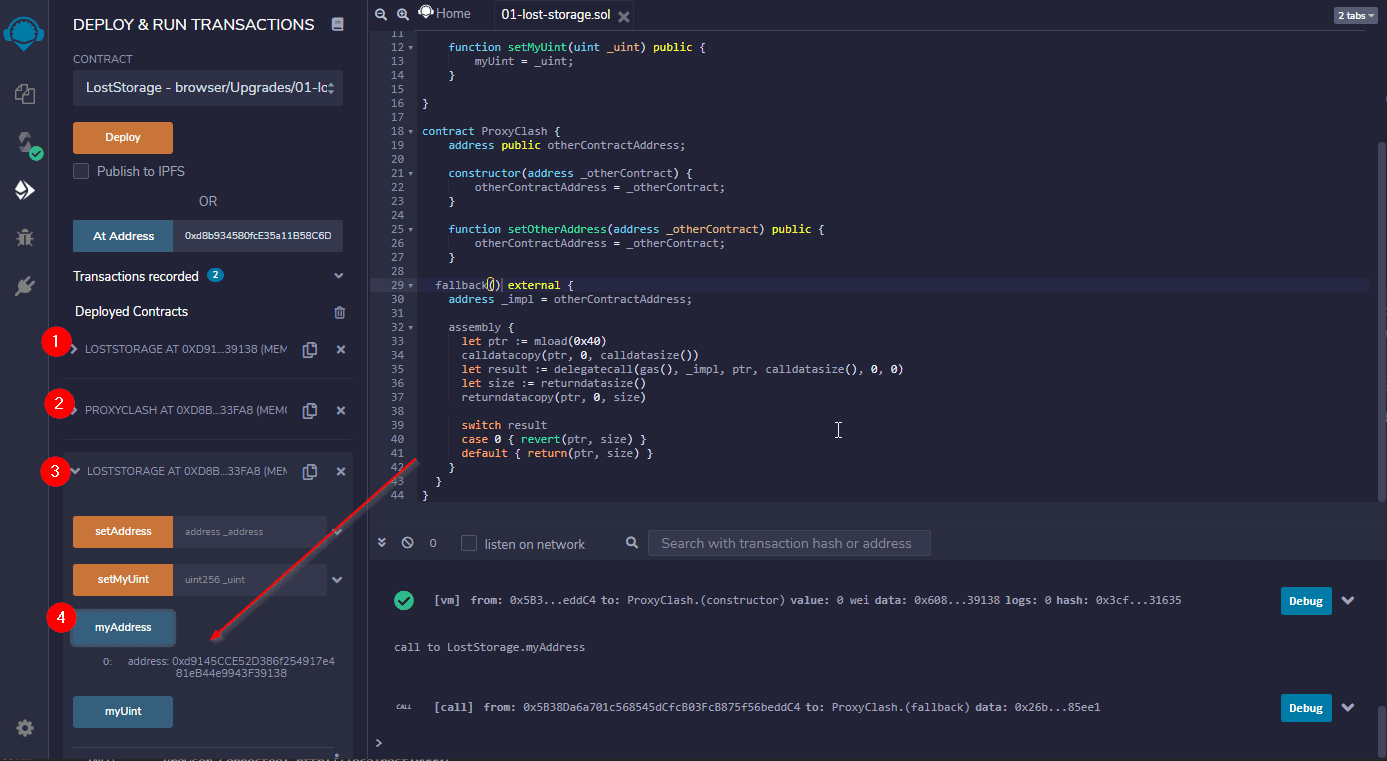Focus the address _address input field
This screenshot has width=1387, height=761.
[250, 532]
